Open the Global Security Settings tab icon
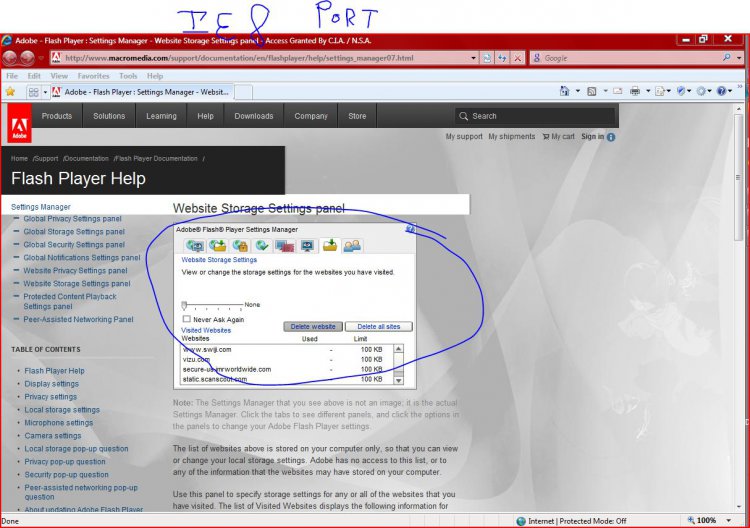Viewport: 750px width, 528px height. [x=240, y=246]
